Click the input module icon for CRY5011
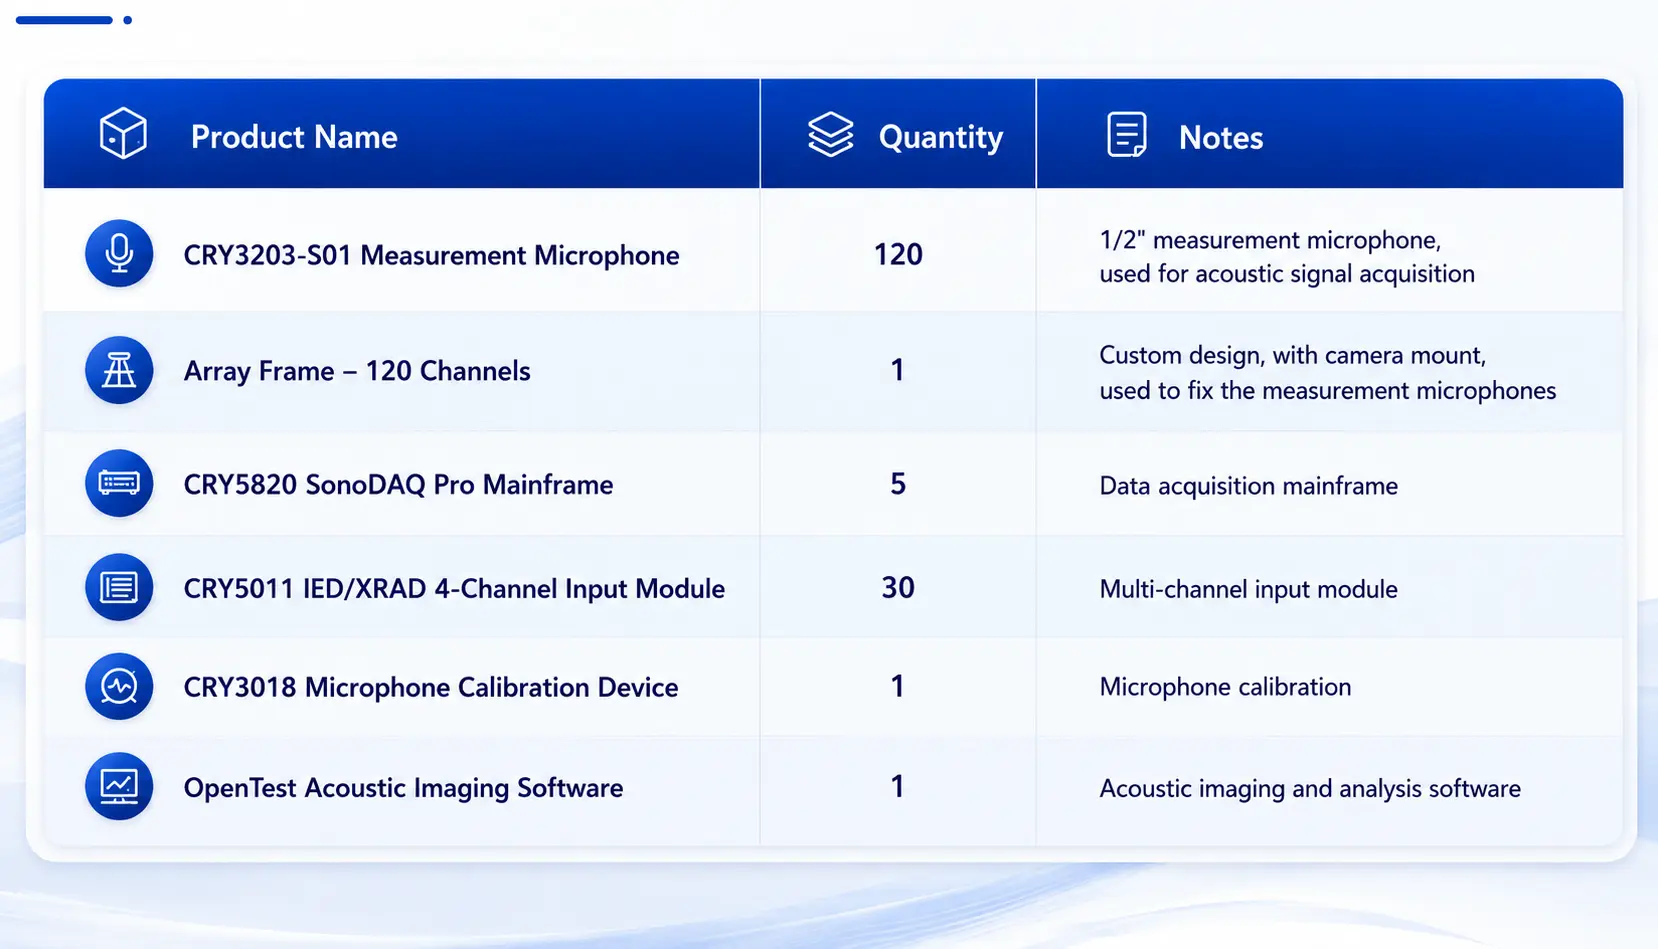This screenshot has height=949, width=1658. 119,587
